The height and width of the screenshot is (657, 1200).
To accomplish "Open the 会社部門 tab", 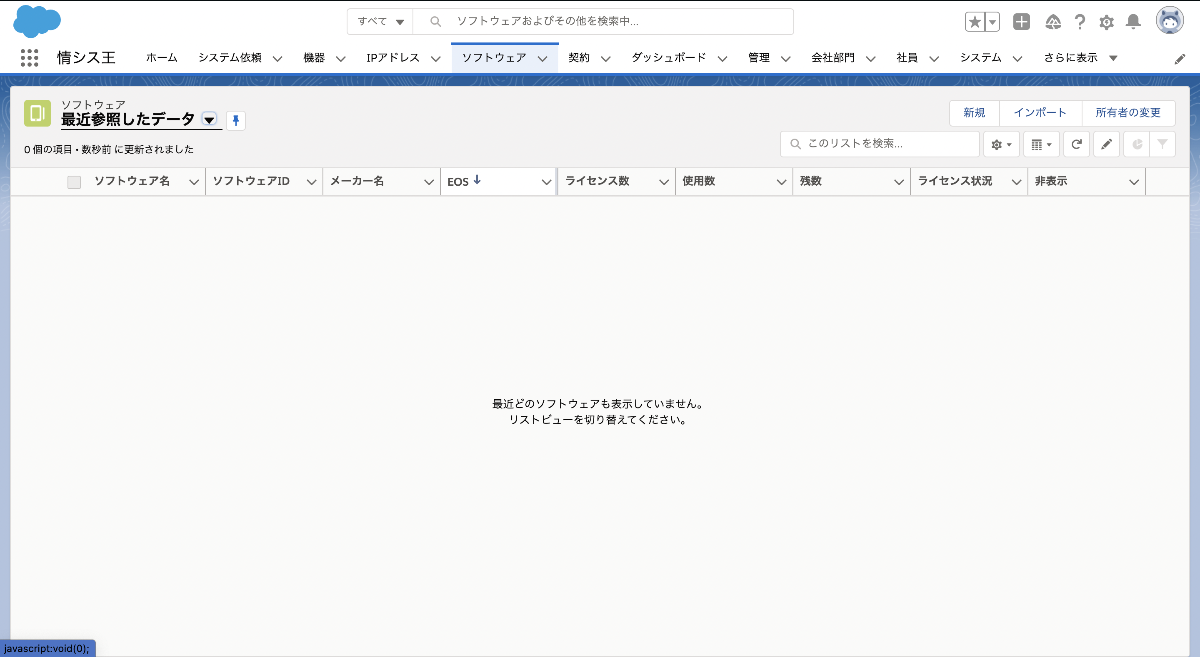I will (x=833, y=58).
